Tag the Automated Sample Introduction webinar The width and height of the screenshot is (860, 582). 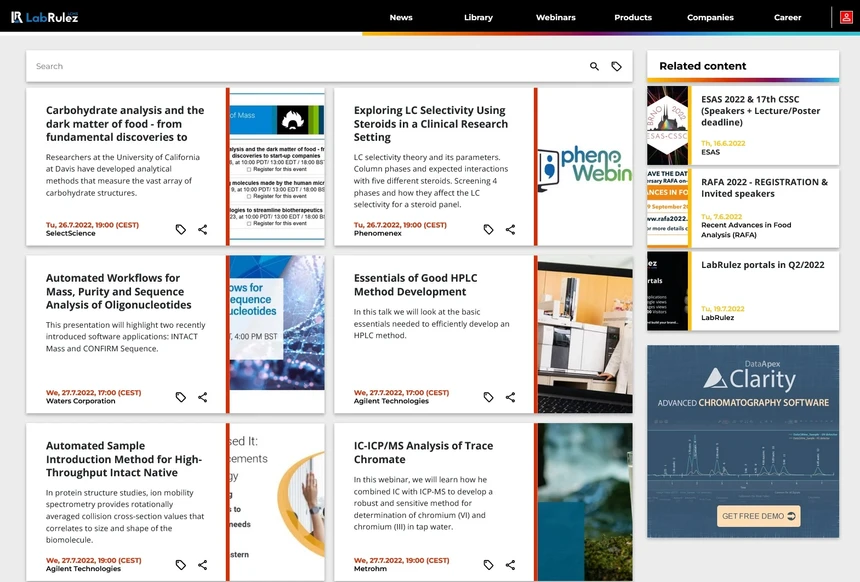180,565
